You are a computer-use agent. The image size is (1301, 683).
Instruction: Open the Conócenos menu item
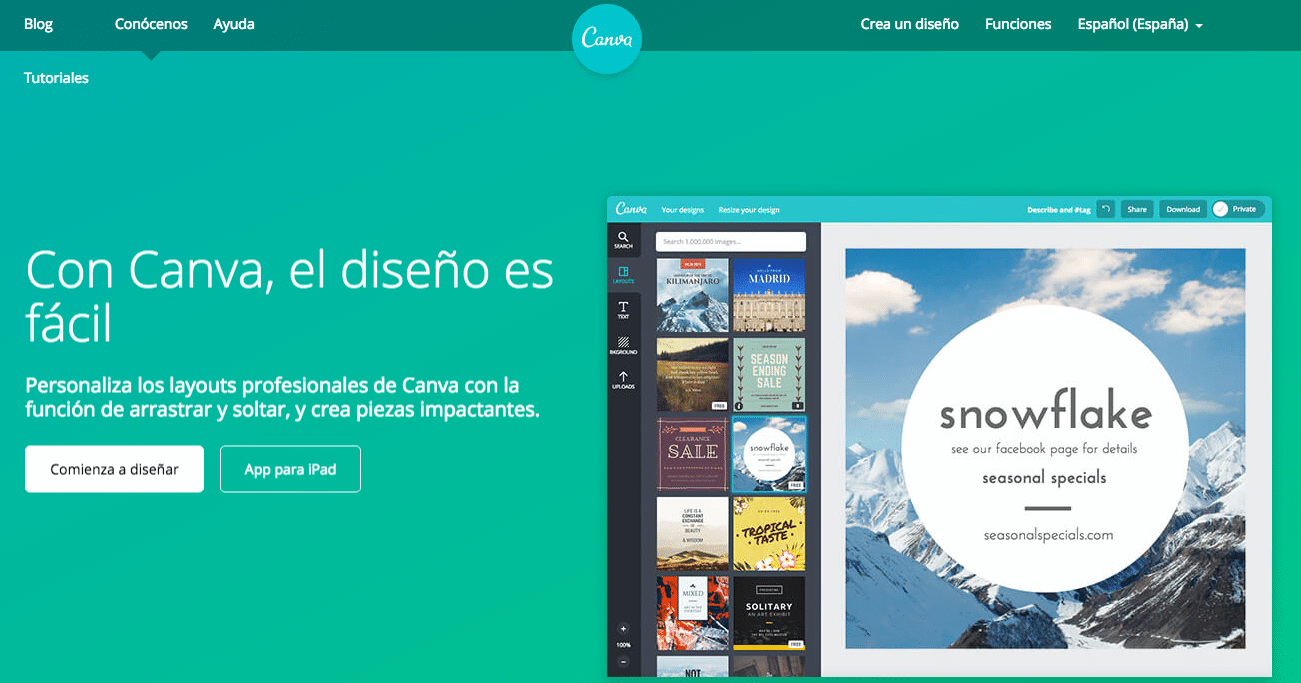tap(151, 24)
